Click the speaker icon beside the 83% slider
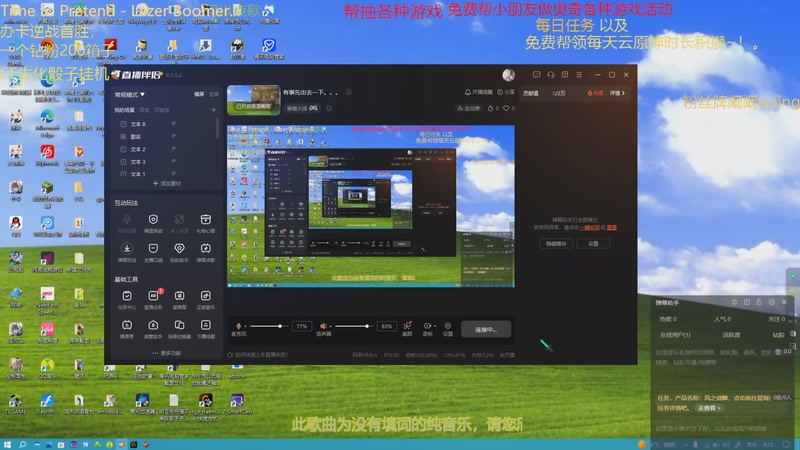The height and width of the screenshot is (450, 800). pyautogui.click(x=323, y=326)
